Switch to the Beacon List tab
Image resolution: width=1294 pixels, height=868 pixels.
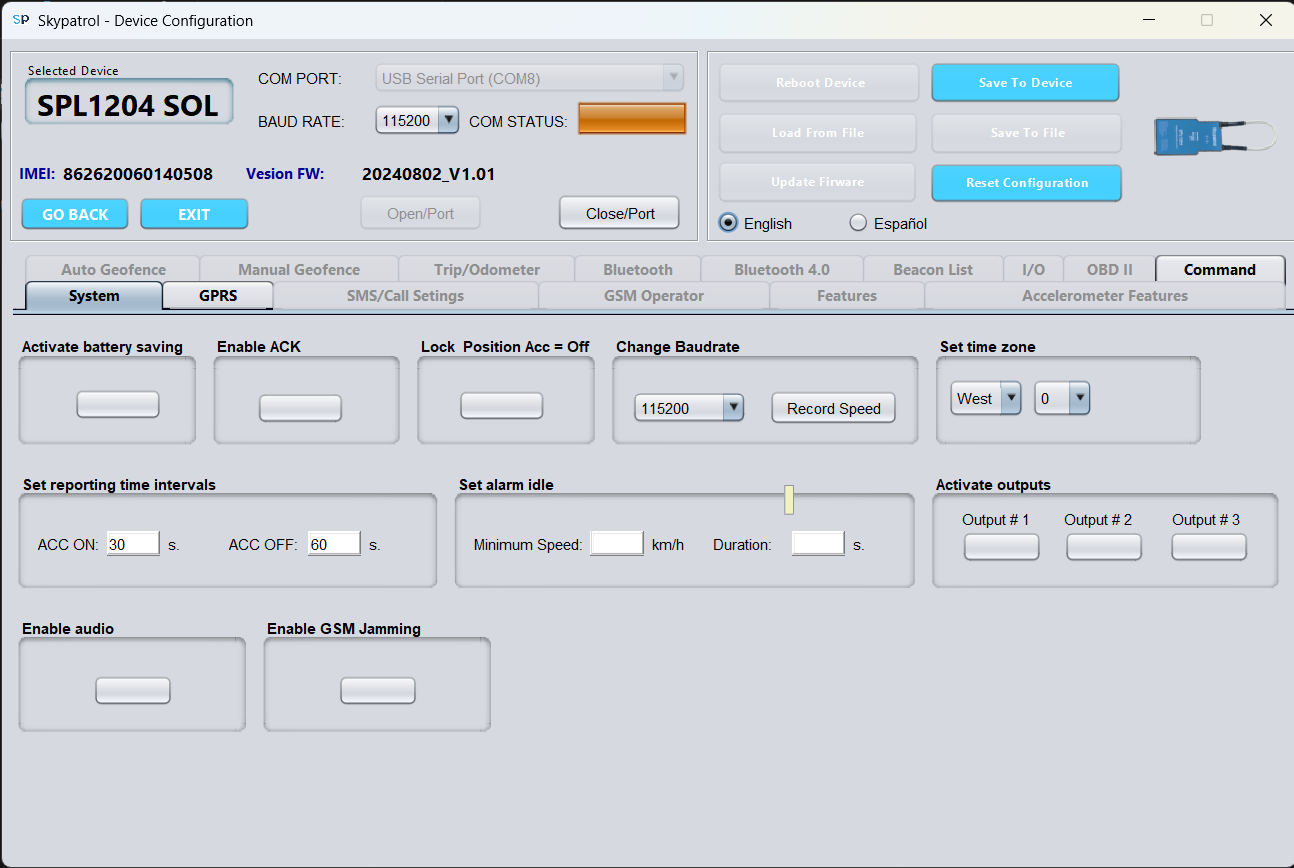coord(933,269)
